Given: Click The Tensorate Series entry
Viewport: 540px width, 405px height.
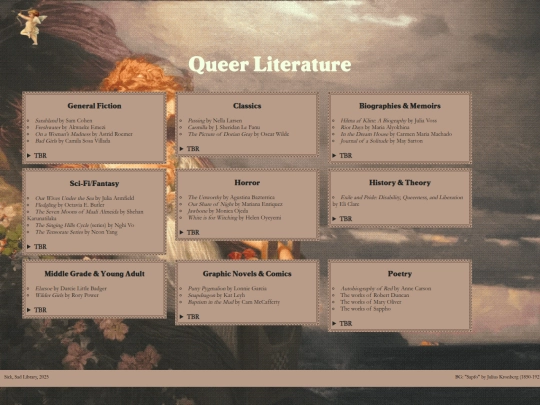Looking at the screenshot, I should (x=76, y=232).
